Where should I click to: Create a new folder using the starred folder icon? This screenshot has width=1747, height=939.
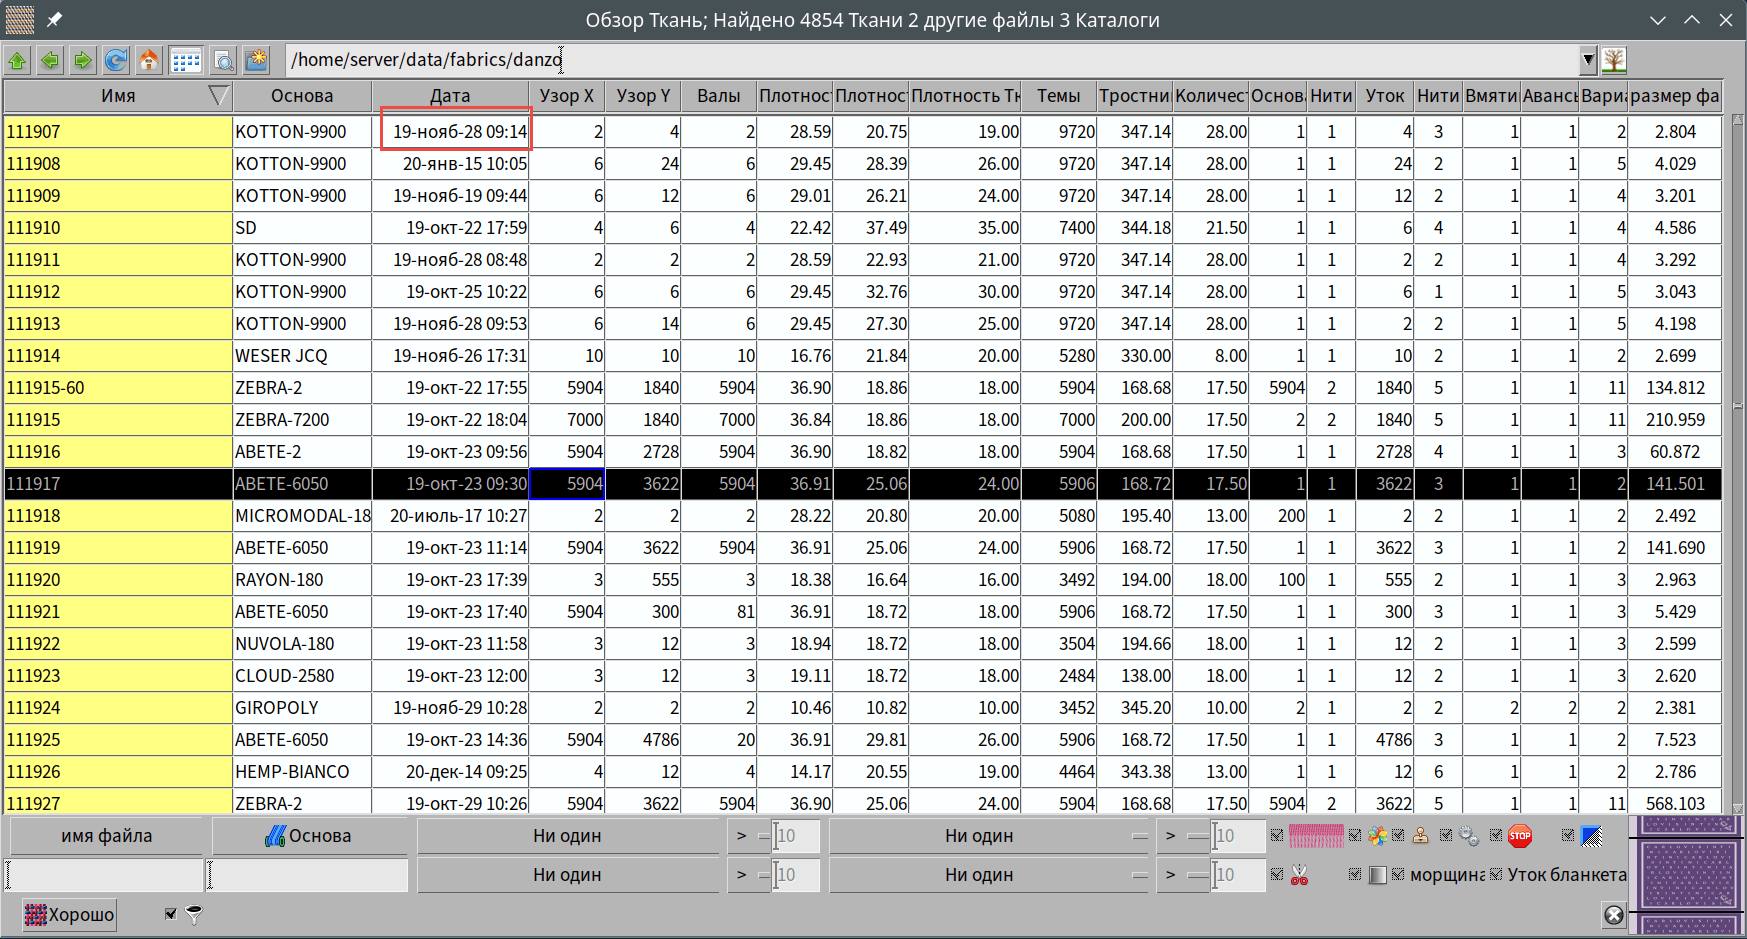(257, 61)
